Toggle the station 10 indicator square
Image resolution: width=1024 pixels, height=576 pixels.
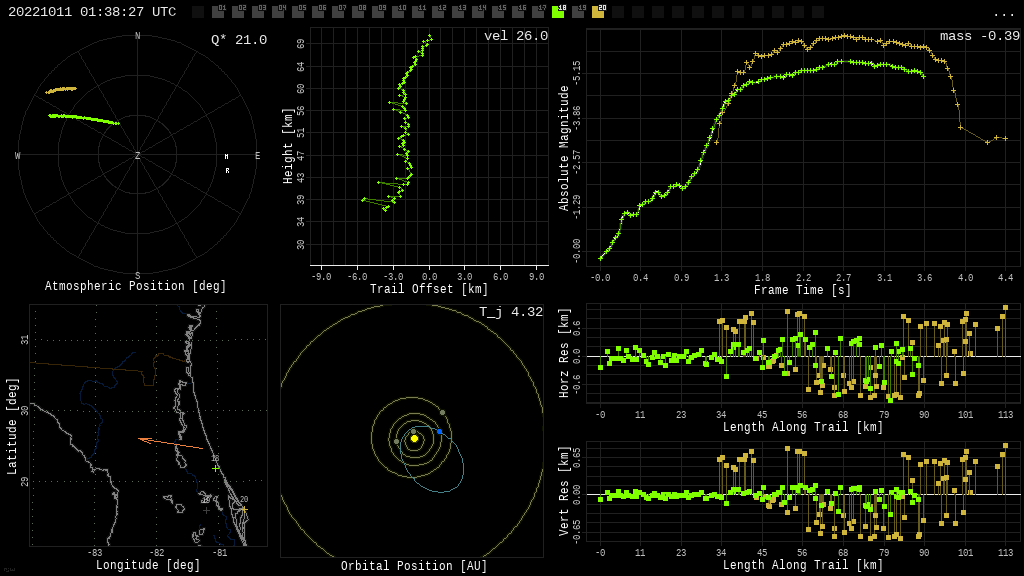pos(398,12)
